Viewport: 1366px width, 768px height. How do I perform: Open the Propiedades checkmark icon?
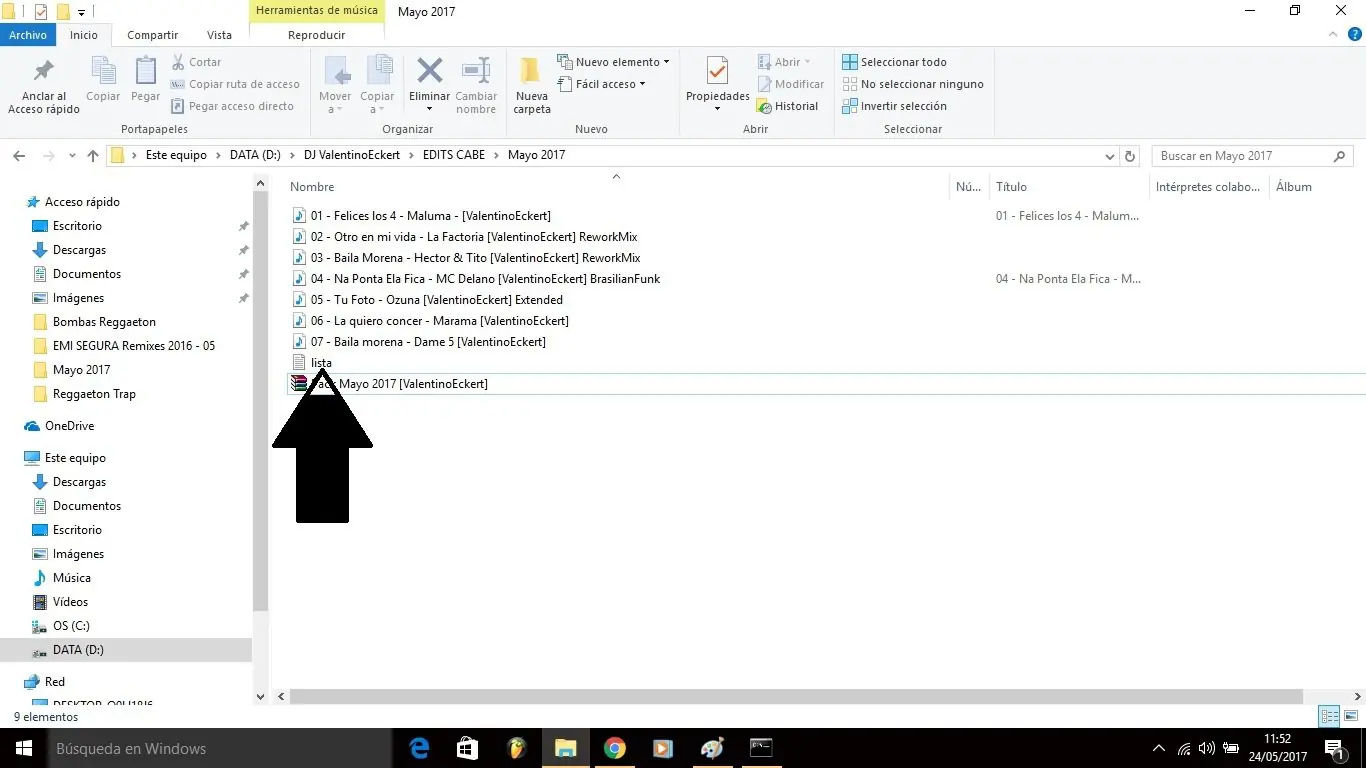click(717, 72)
